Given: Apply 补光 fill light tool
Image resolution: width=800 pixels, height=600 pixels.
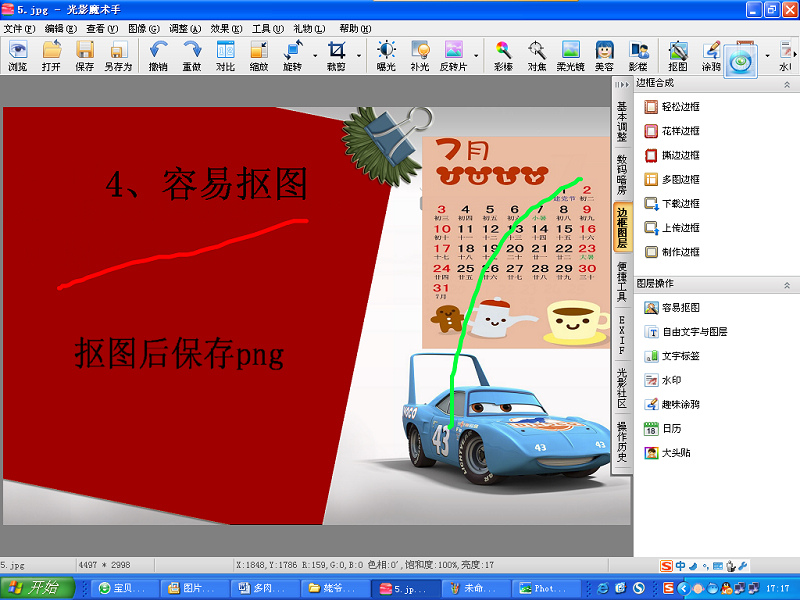Looking at the screenshot, I should pyautogui.click(x=420, y=55).
